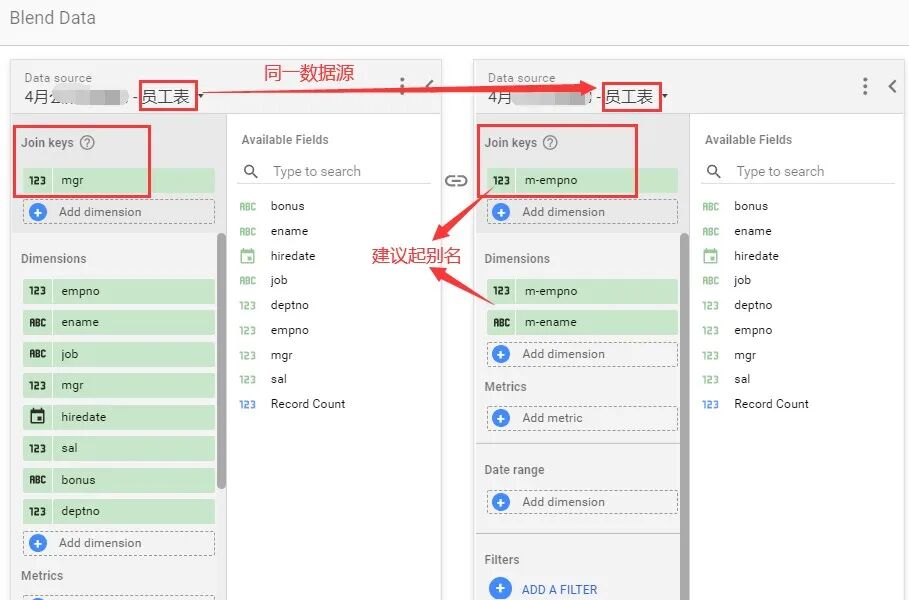Open the right data source three-dot menu
The image size is (909, 600).
pos(865,86)
